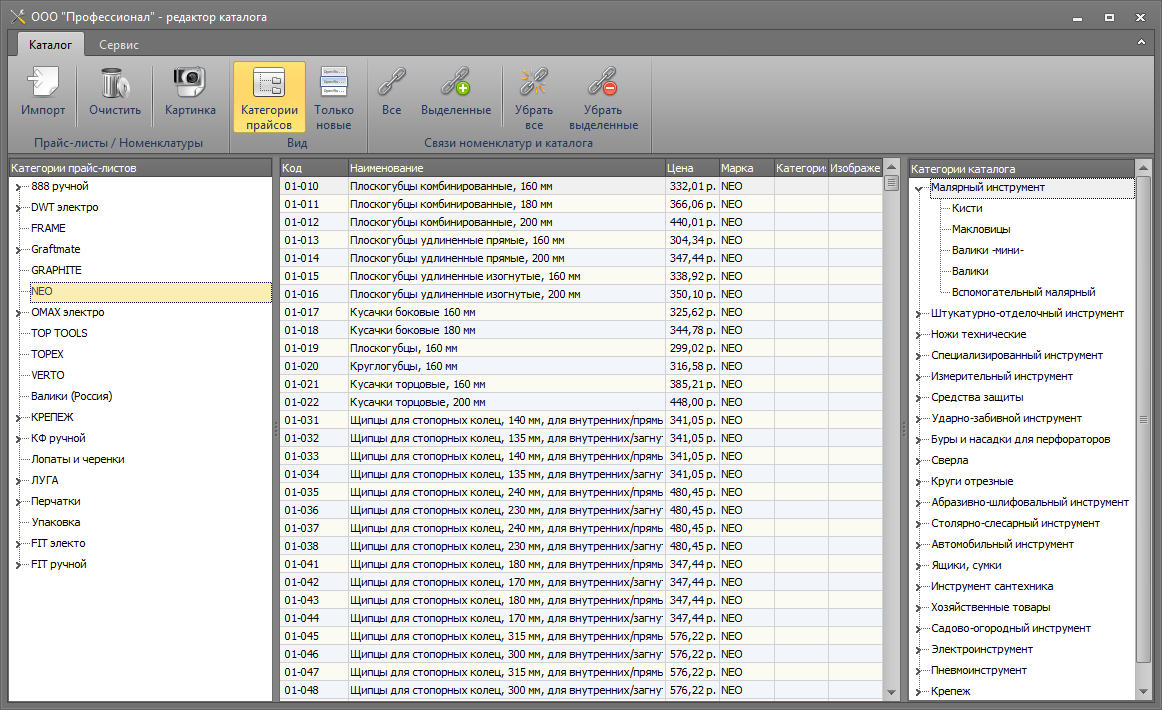Click catalog tree scrollbar thumb
Viewport: 1162px width, 710px height.
tap(1143, 419)
